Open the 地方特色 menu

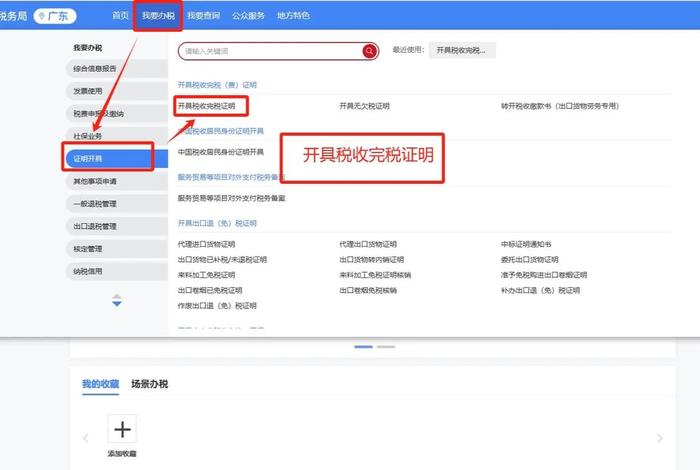click(x=293, y=15)
